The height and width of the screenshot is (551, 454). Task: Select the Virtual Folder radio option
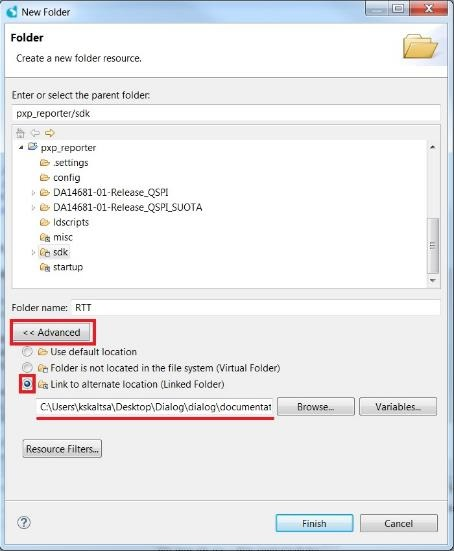27,368
